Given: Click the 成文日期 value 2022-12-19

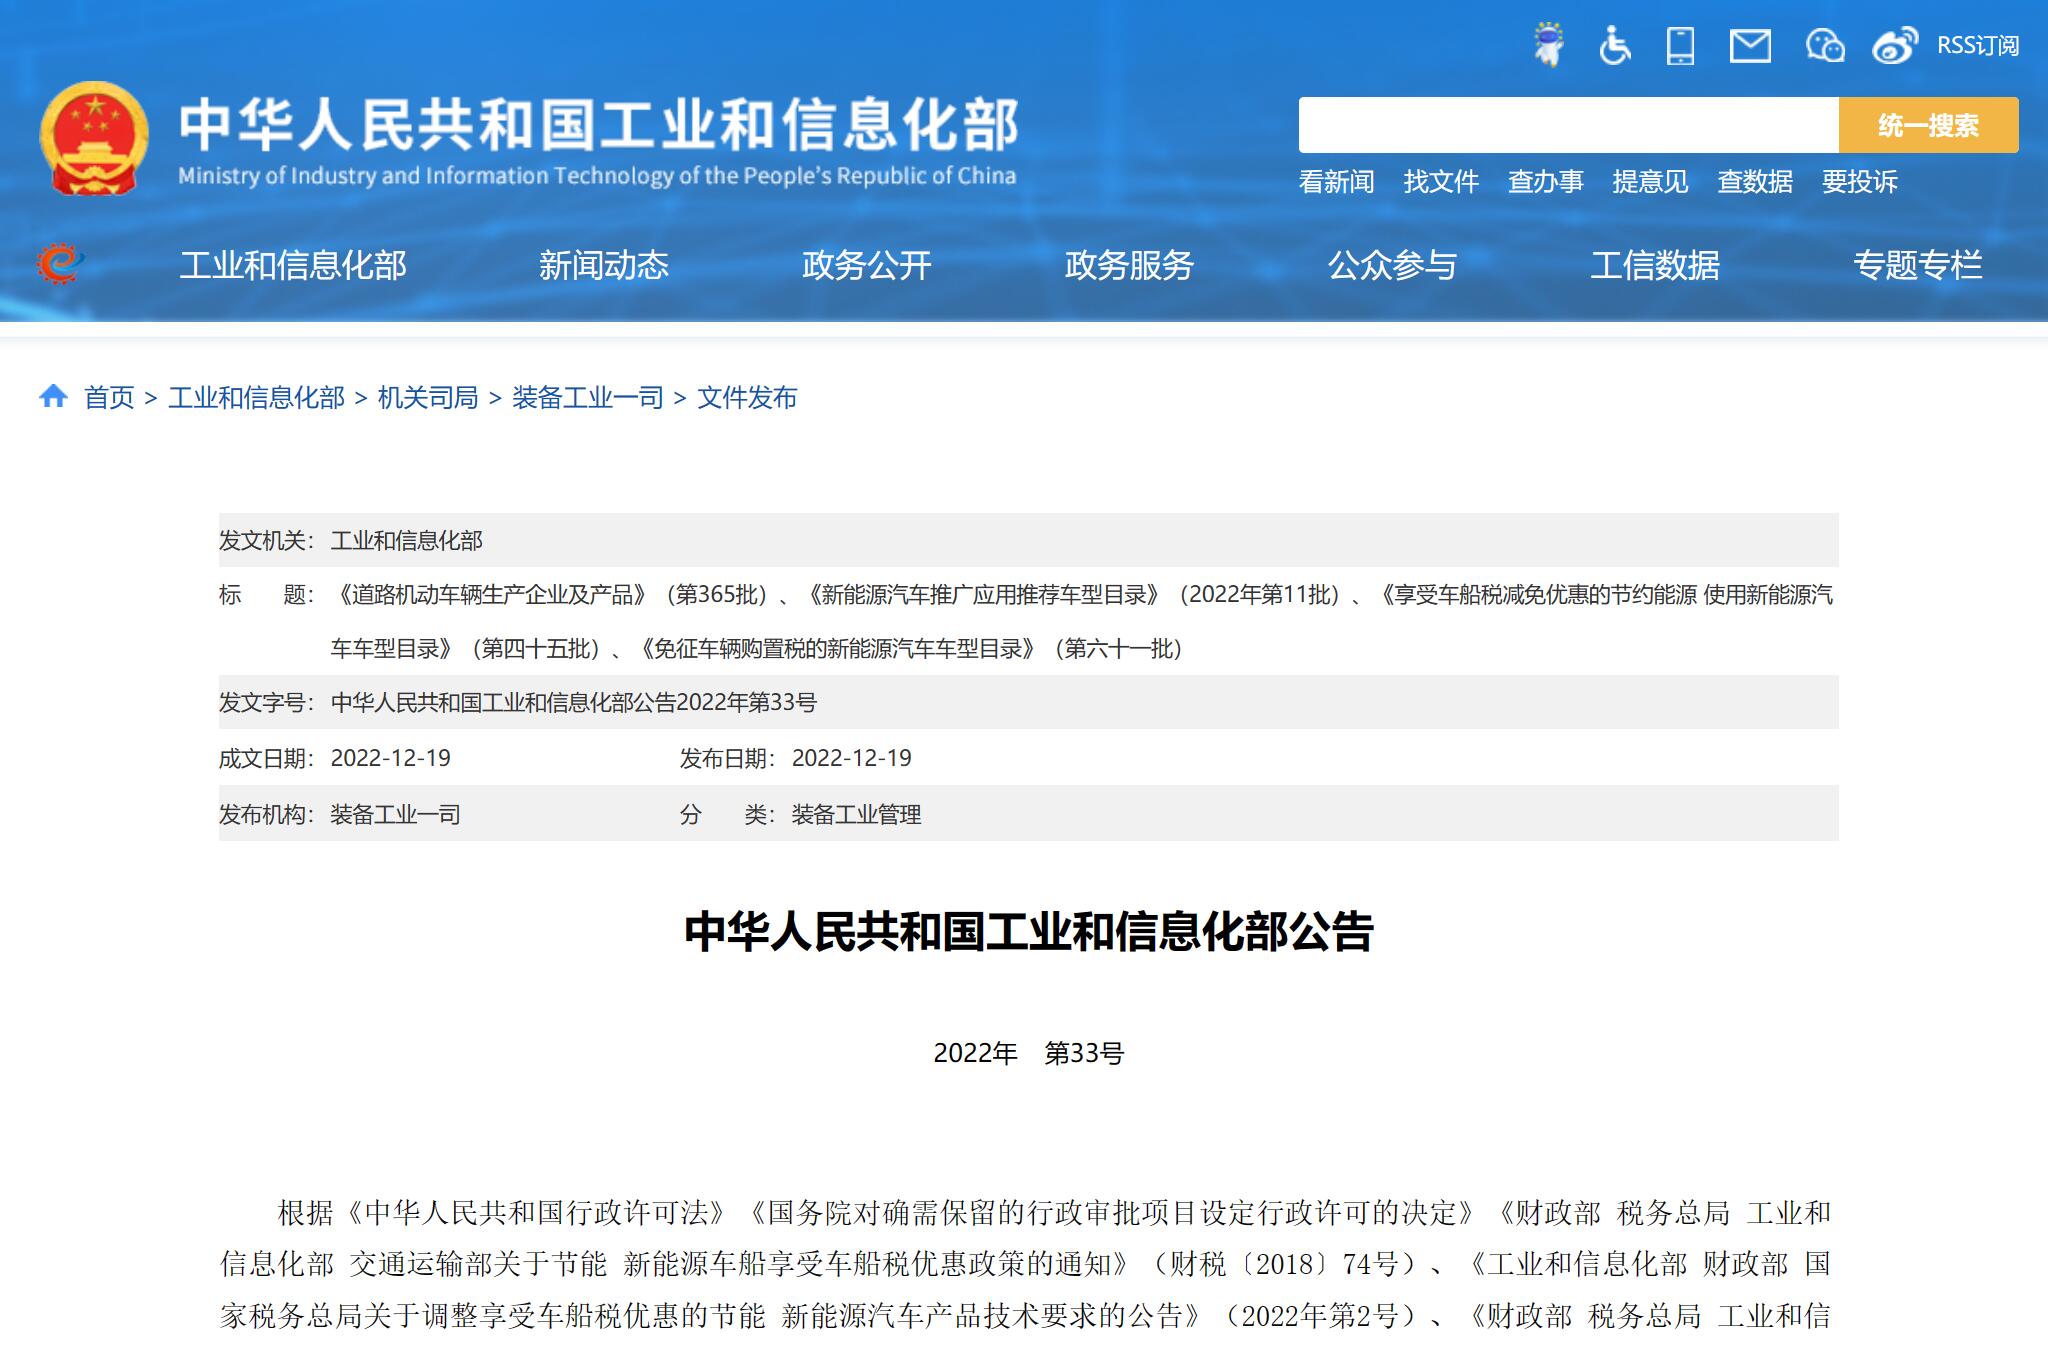Looking at the screenshot, I should point(391,758).
